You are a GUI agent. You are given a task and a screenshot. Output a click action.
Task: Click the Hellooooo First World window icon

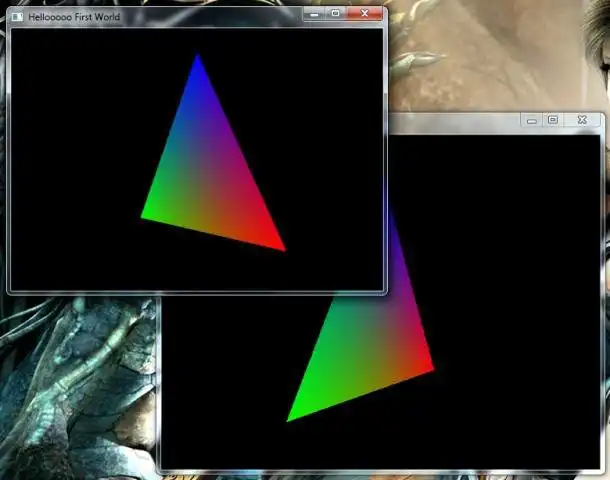click(17, 17)
